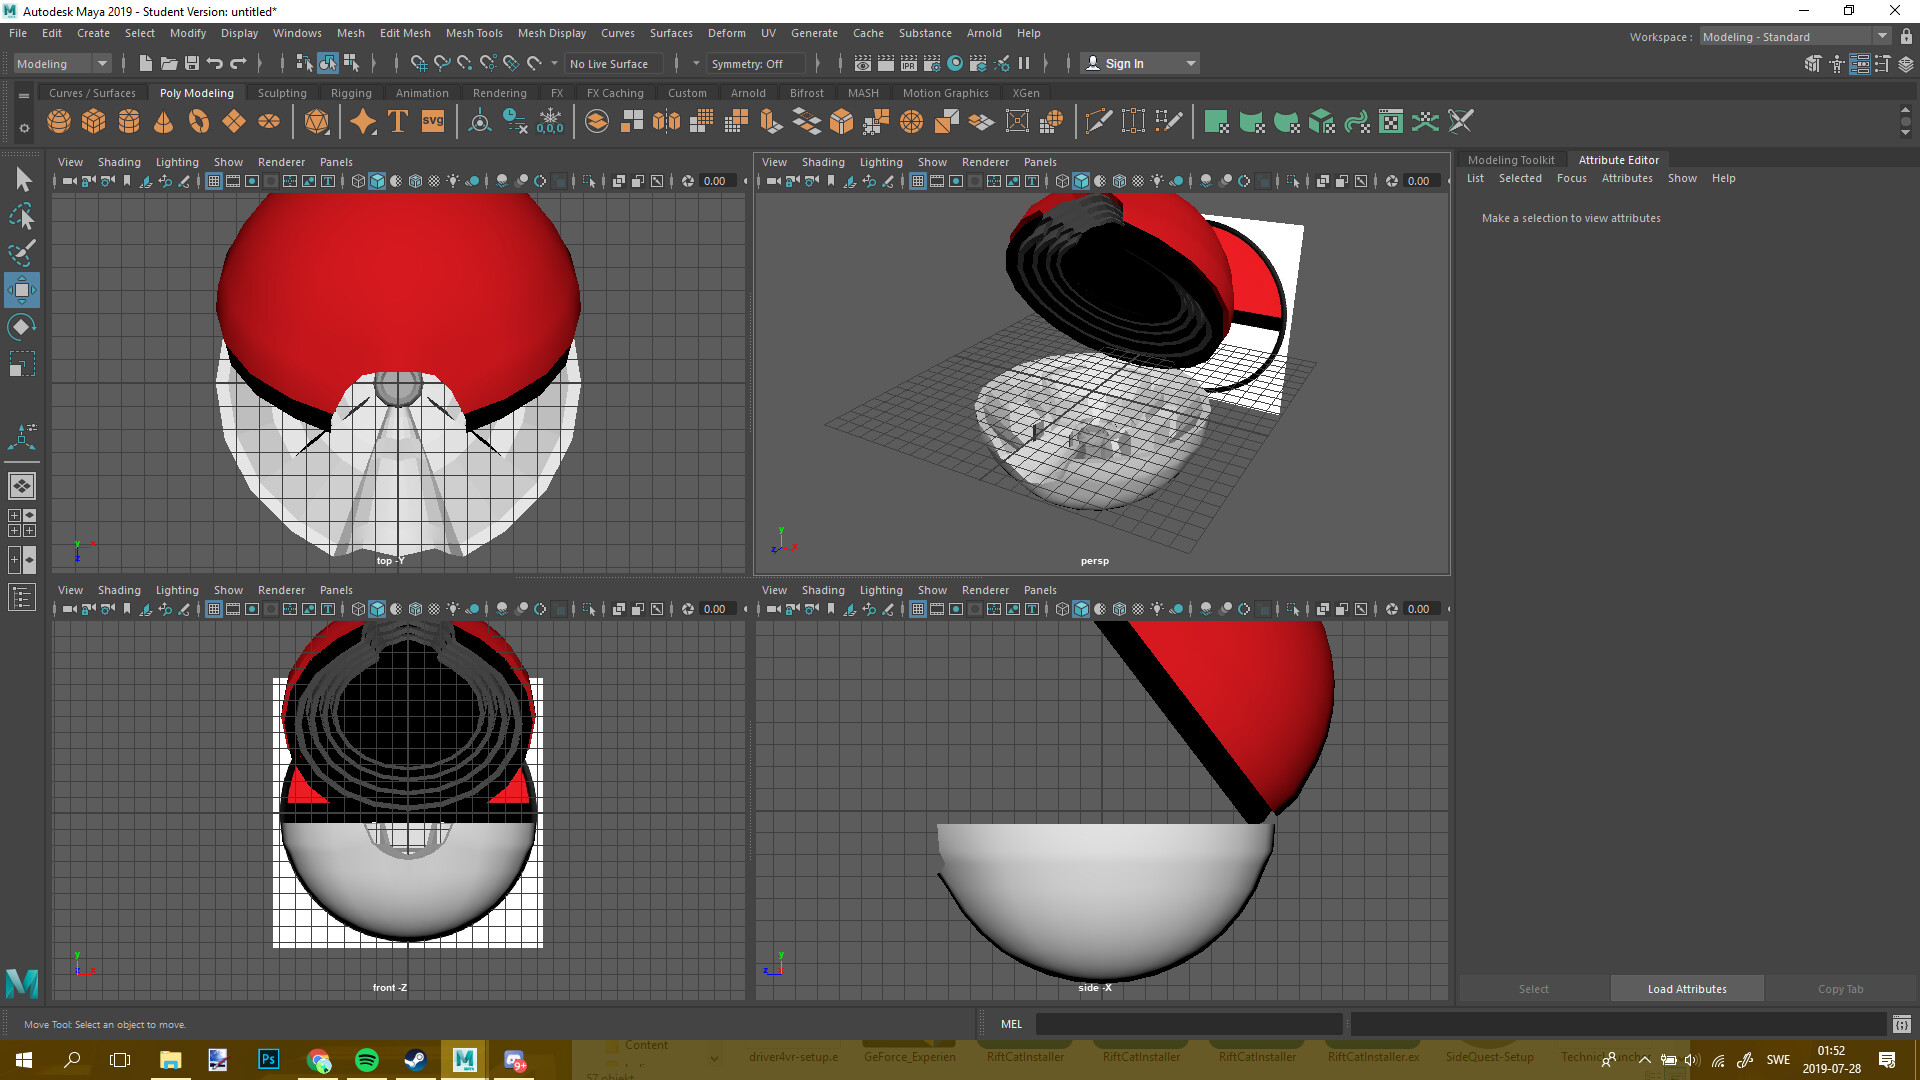
Task: Toggle Snap to Grids magnet icon
Action: click(418, 63)
